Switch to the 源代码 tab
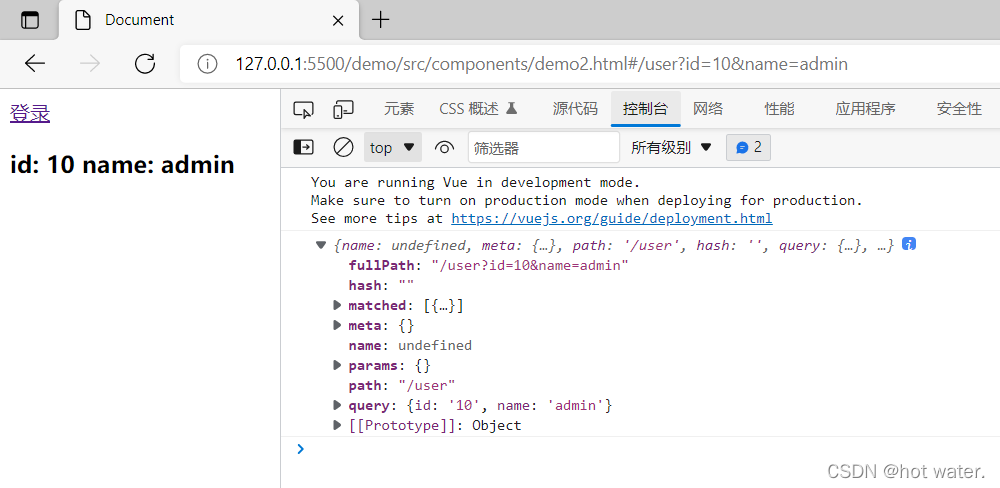Image resolution: width=1000 pixels, height=488 pixels. 575,109
